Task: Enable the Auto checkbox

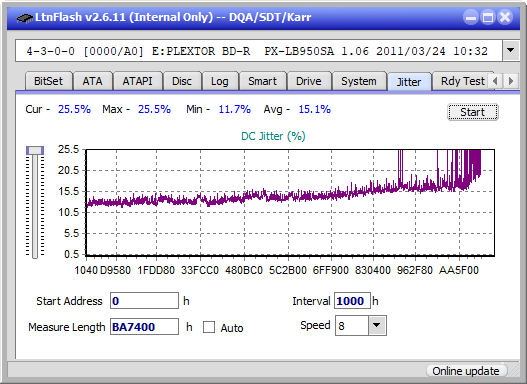Action: (x=209, y=327)
